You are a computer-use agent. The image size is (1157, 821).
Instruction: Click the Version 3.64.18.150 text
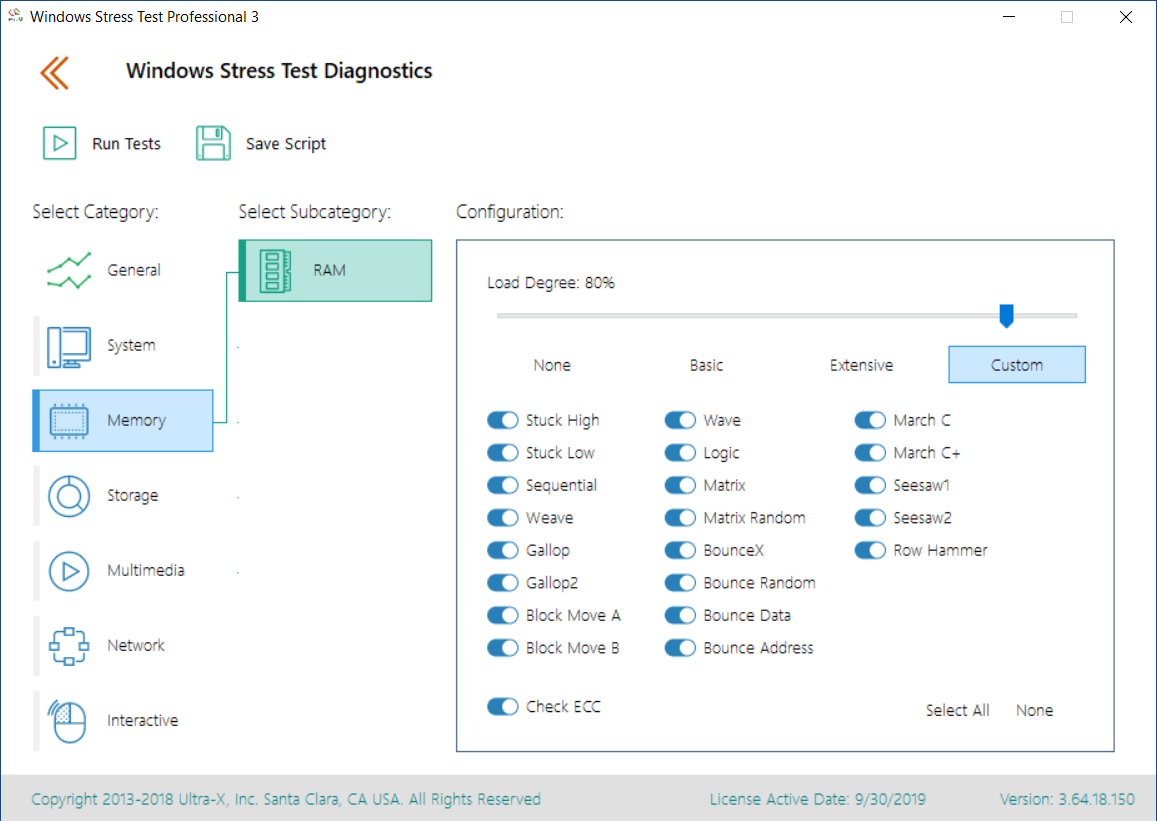click(x=1067, y=800)
